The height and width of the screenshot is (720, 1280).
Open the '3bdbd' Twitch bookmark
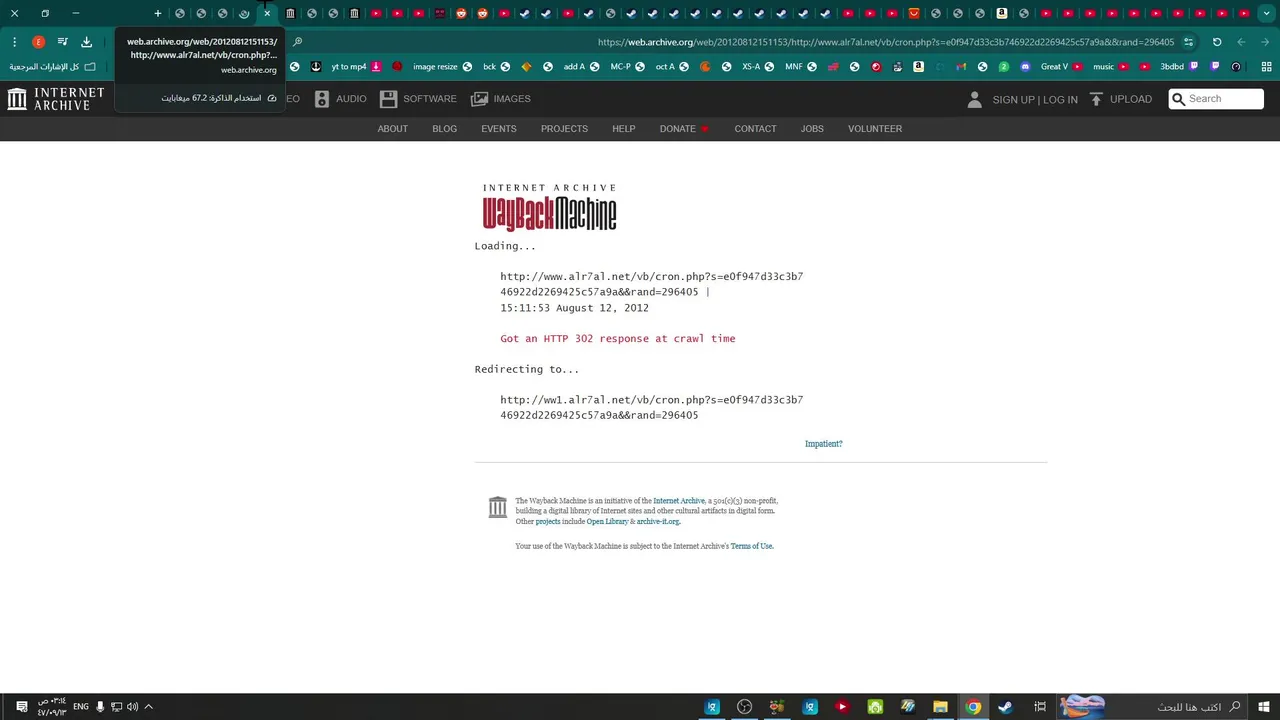tap(1179, 67)
